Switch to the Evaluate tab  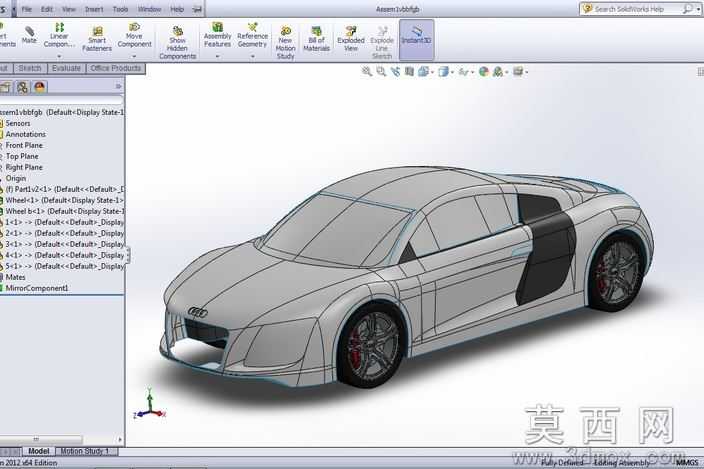point(66,68)
